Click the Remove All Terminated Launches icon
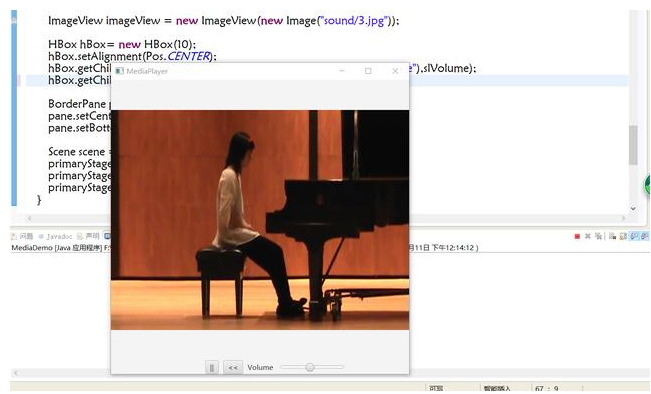Image resolution: width=651 pixels, height=394 pixels. (x=598, y=236)
